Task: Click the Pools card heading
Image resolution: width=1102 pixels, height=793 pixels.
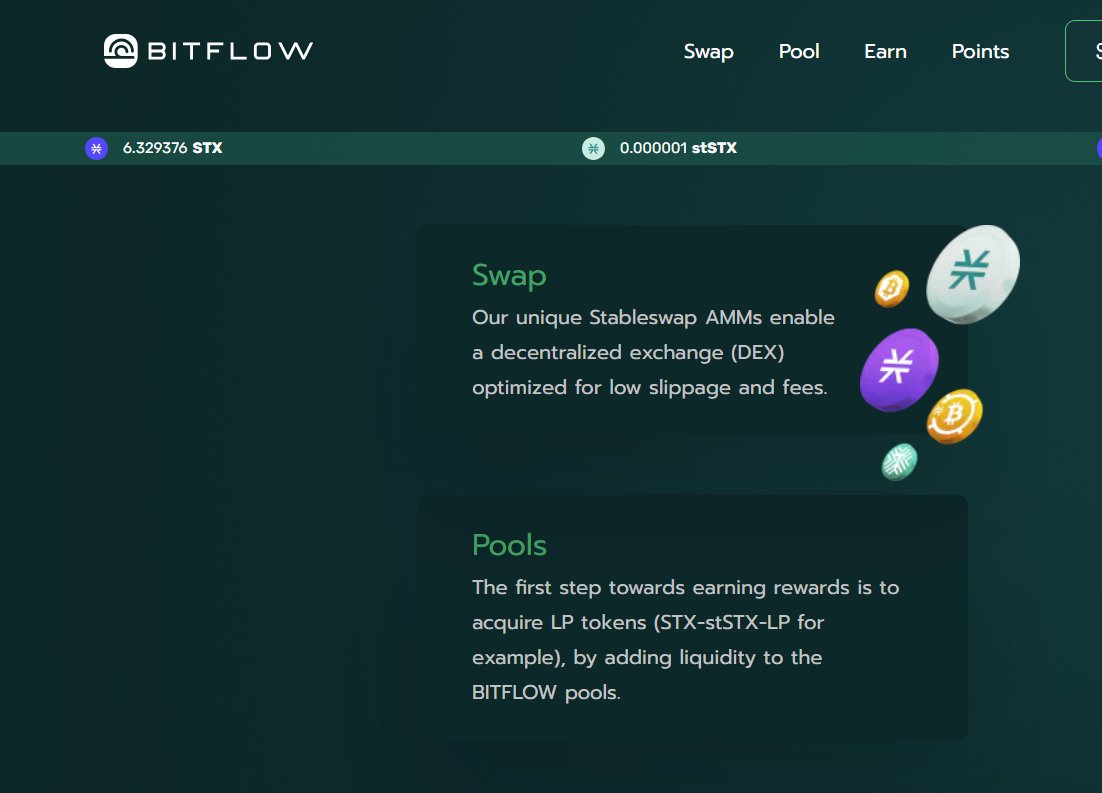Action: 510,545
